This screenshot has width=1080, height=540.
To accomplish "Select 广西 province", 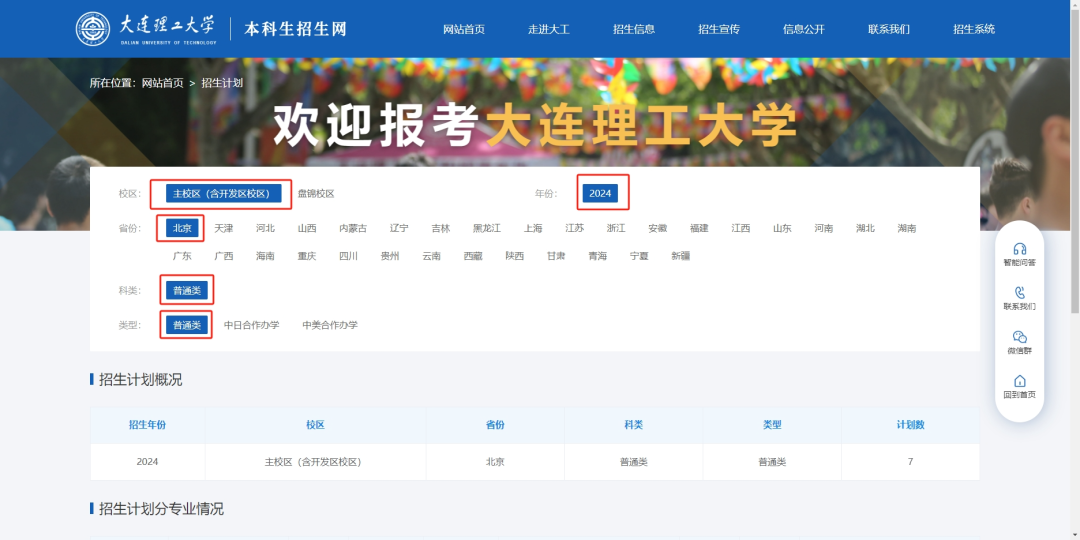I will click(223, 256).
